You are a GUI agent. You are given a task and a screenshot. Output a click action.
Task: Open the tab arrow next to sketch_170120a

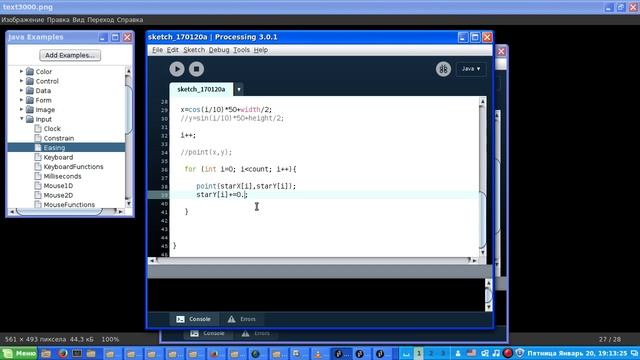coord(239,89)
